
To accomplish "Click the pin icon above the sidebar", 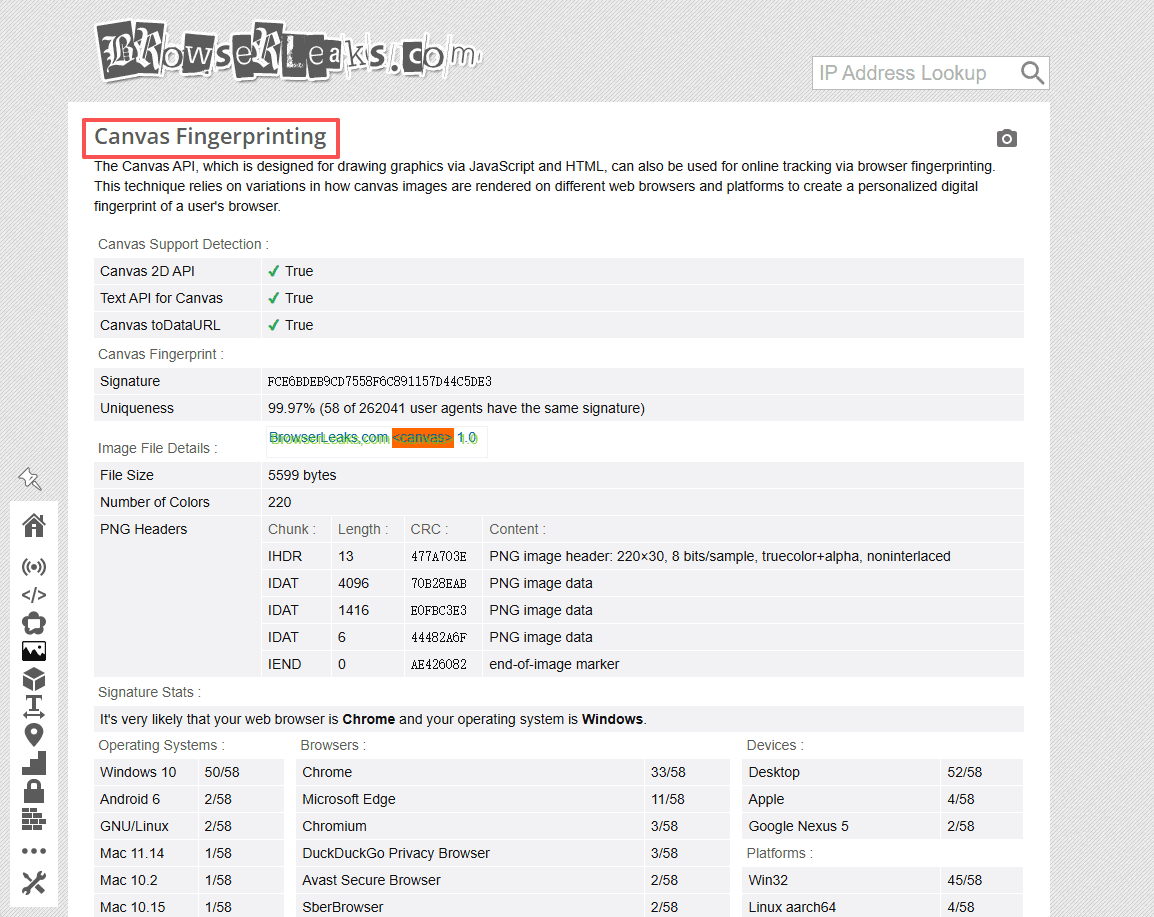I will pos(31,479).
